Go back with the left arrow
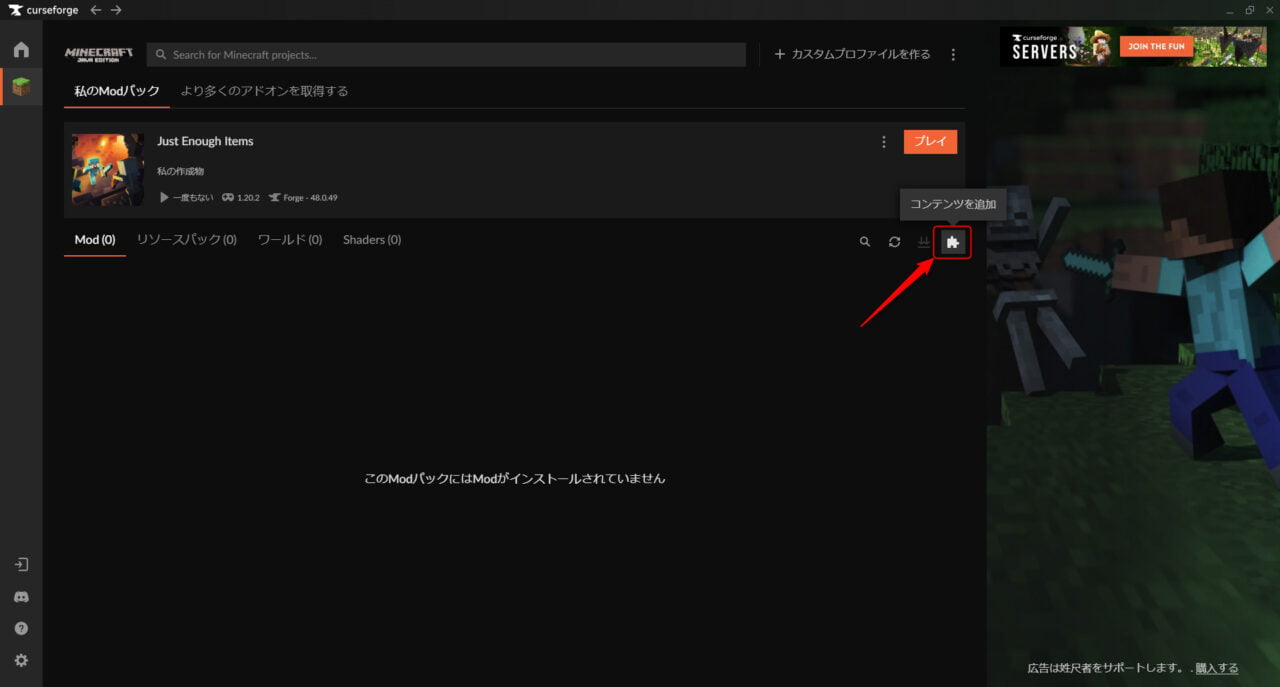1280x687 pixels. coord(96,9)
